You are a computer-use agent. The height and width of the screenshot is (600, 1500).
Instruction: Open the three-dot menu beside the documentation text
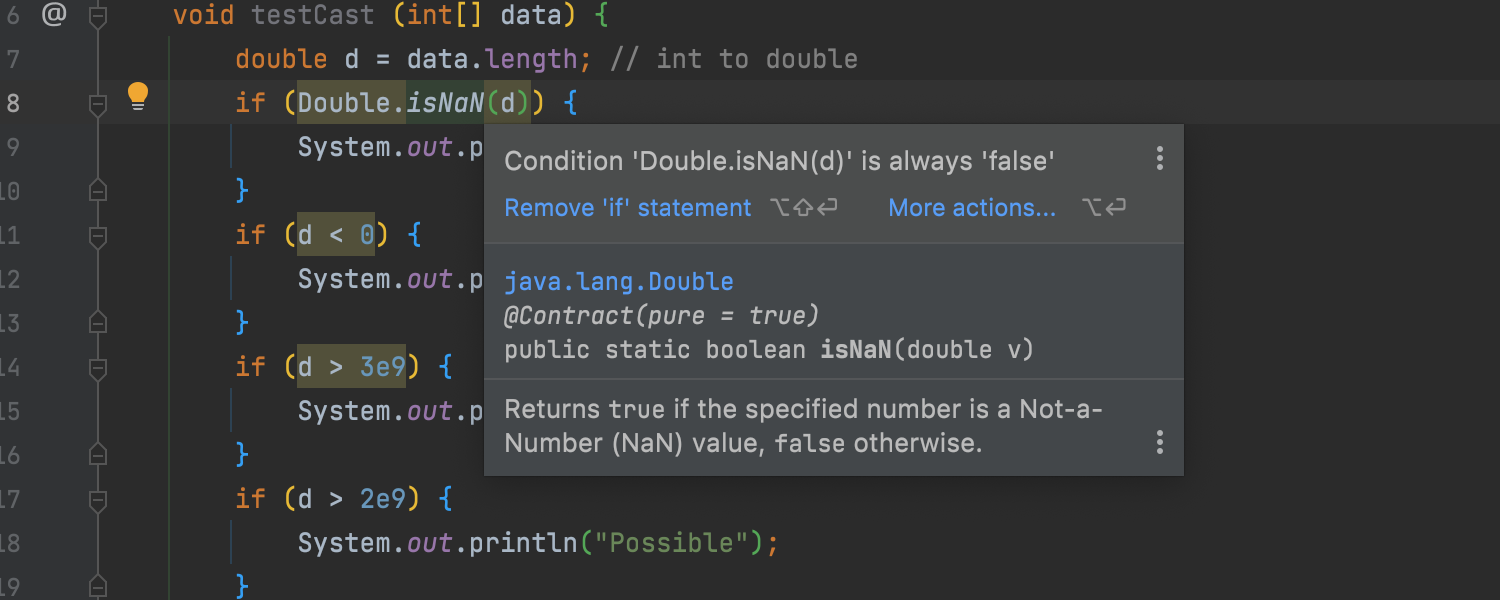pos(1160,442)
